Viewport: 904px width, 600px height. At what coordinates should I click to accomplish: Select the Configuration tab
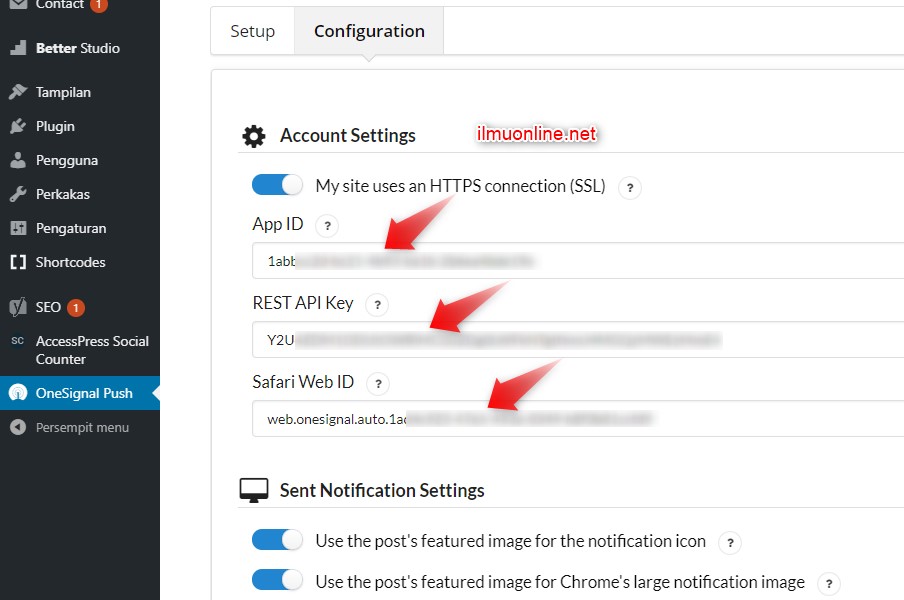[x=369, y=31]
